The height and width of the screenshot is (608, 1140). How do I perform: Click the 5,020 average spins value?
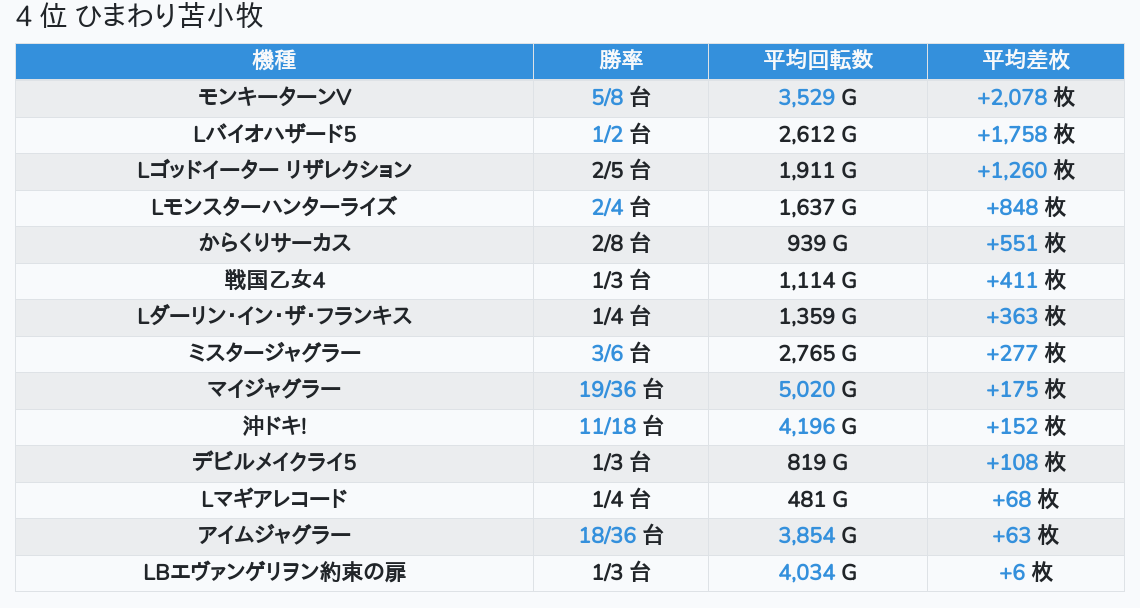pos(807,389)
